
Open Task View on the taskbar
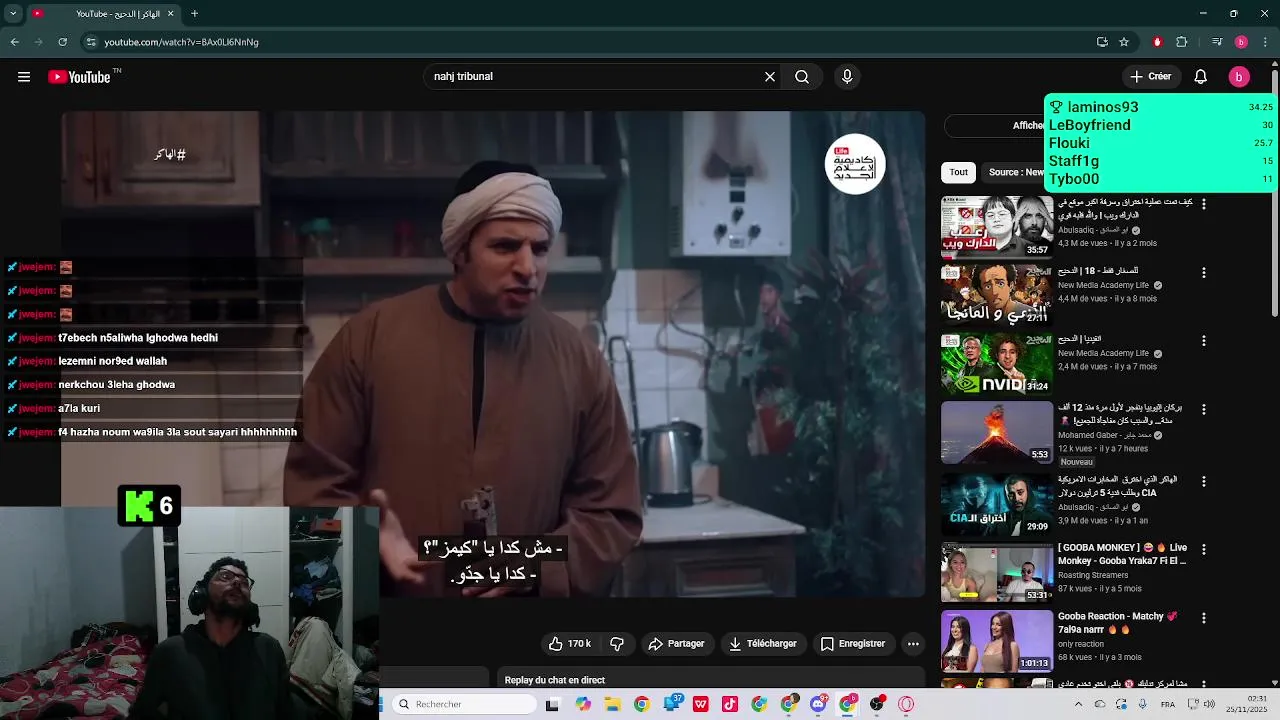[x=552, y=704]
